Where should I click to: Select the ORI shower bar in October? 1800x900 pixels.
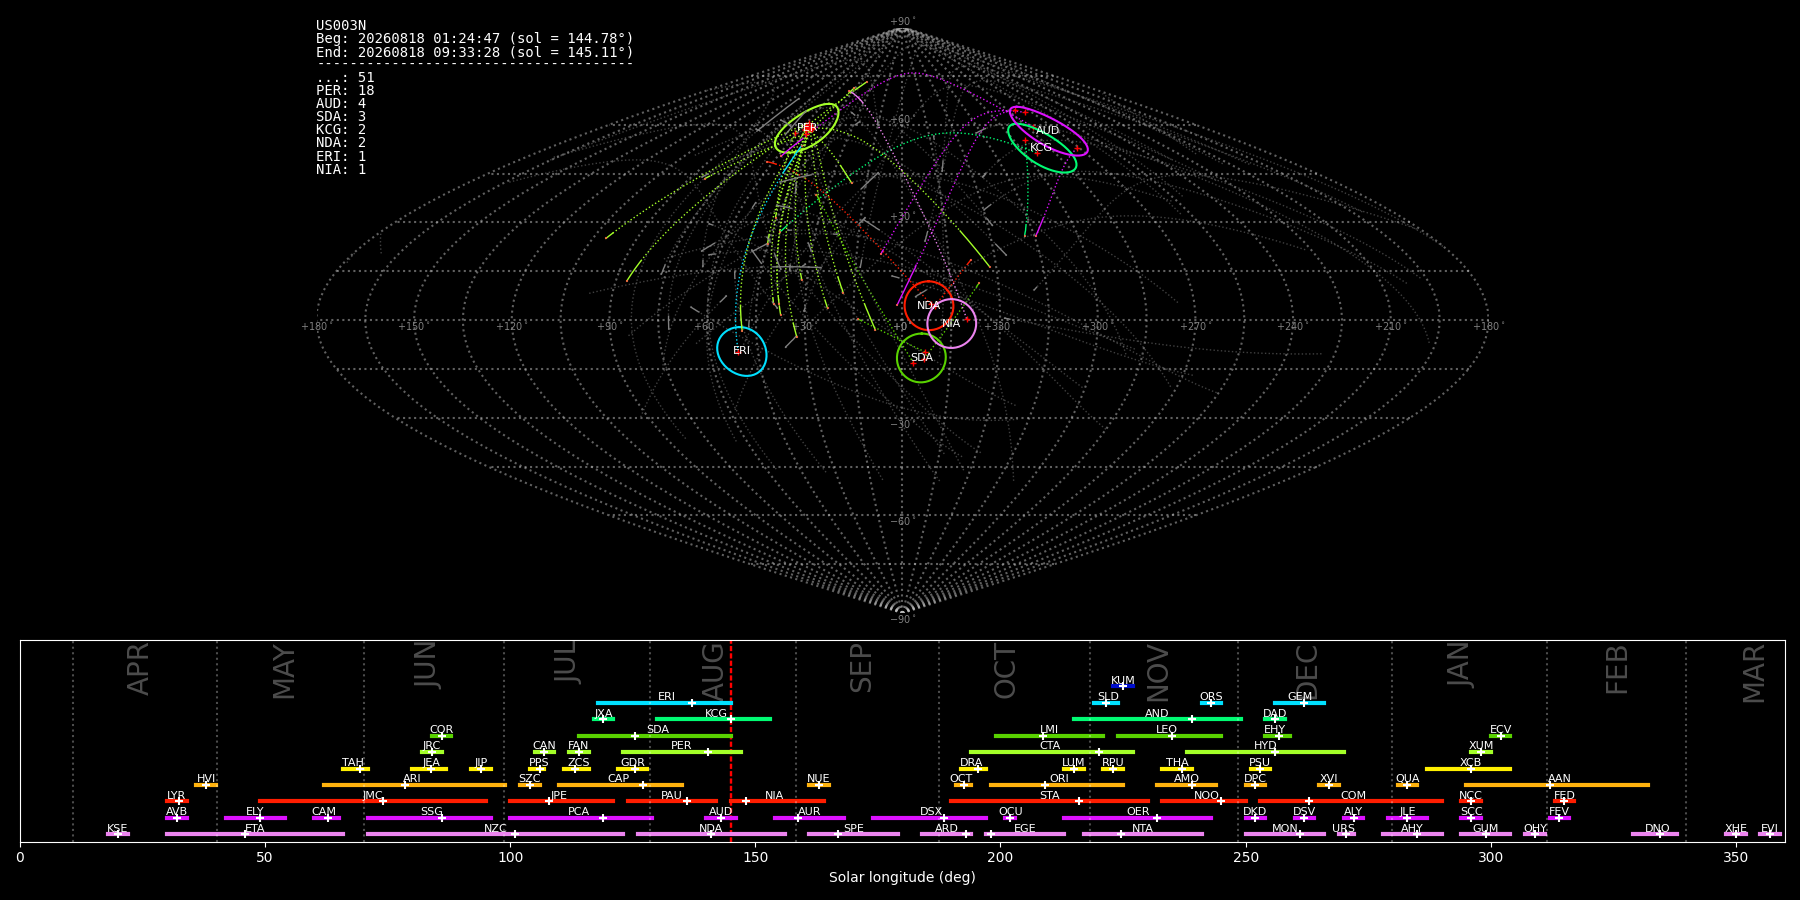(x=1057, y=785)
